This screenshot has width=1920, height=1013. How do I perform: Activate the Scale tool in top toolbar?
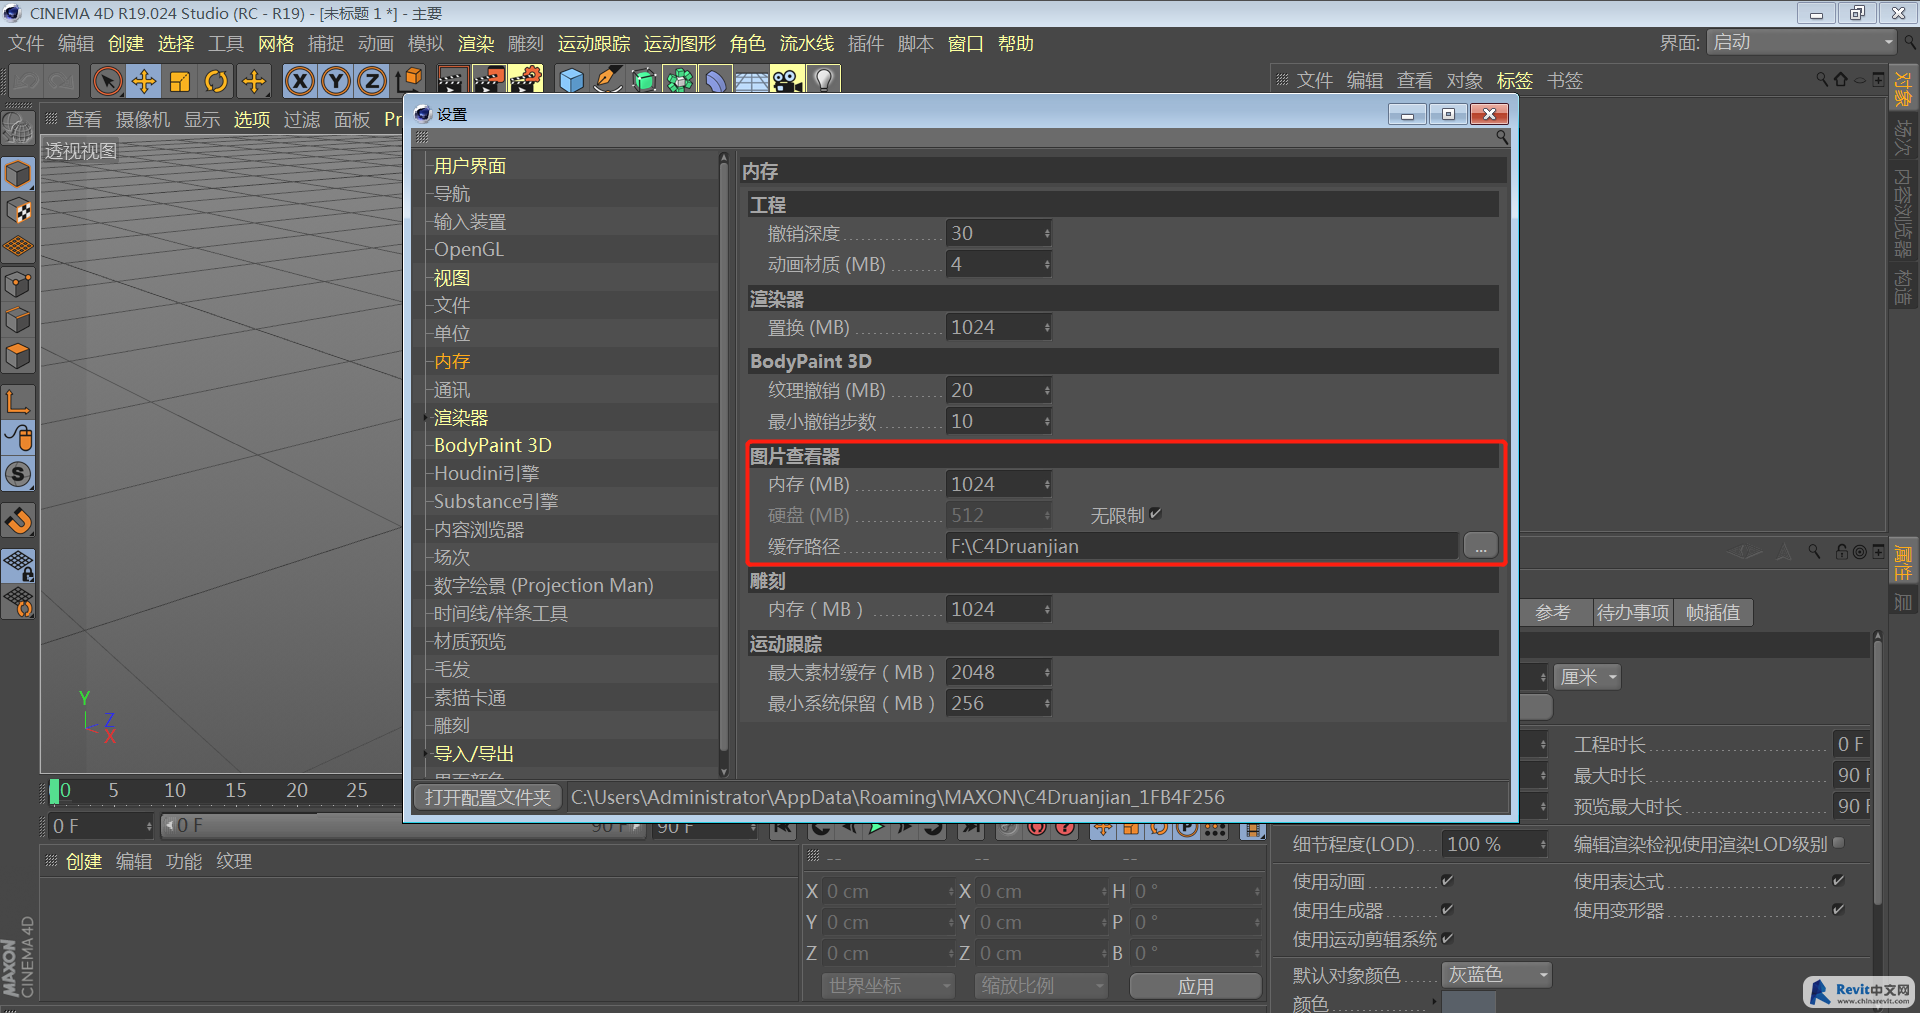180,81
